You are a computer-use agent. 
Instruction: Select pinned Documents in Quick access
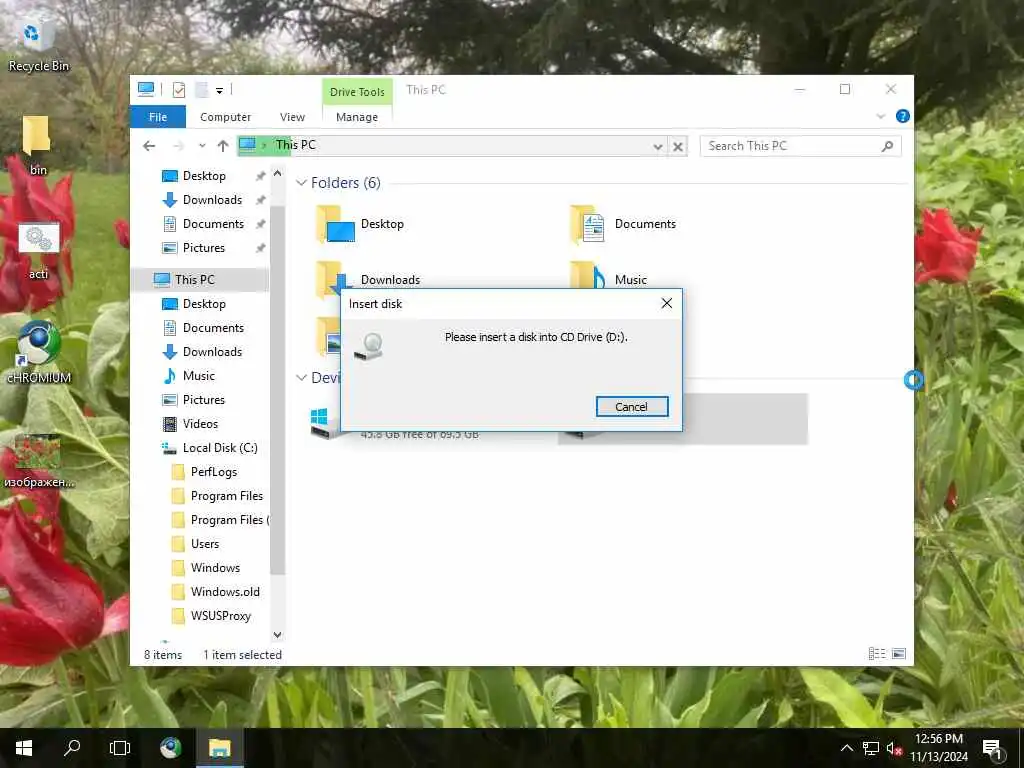pos(213,224)
